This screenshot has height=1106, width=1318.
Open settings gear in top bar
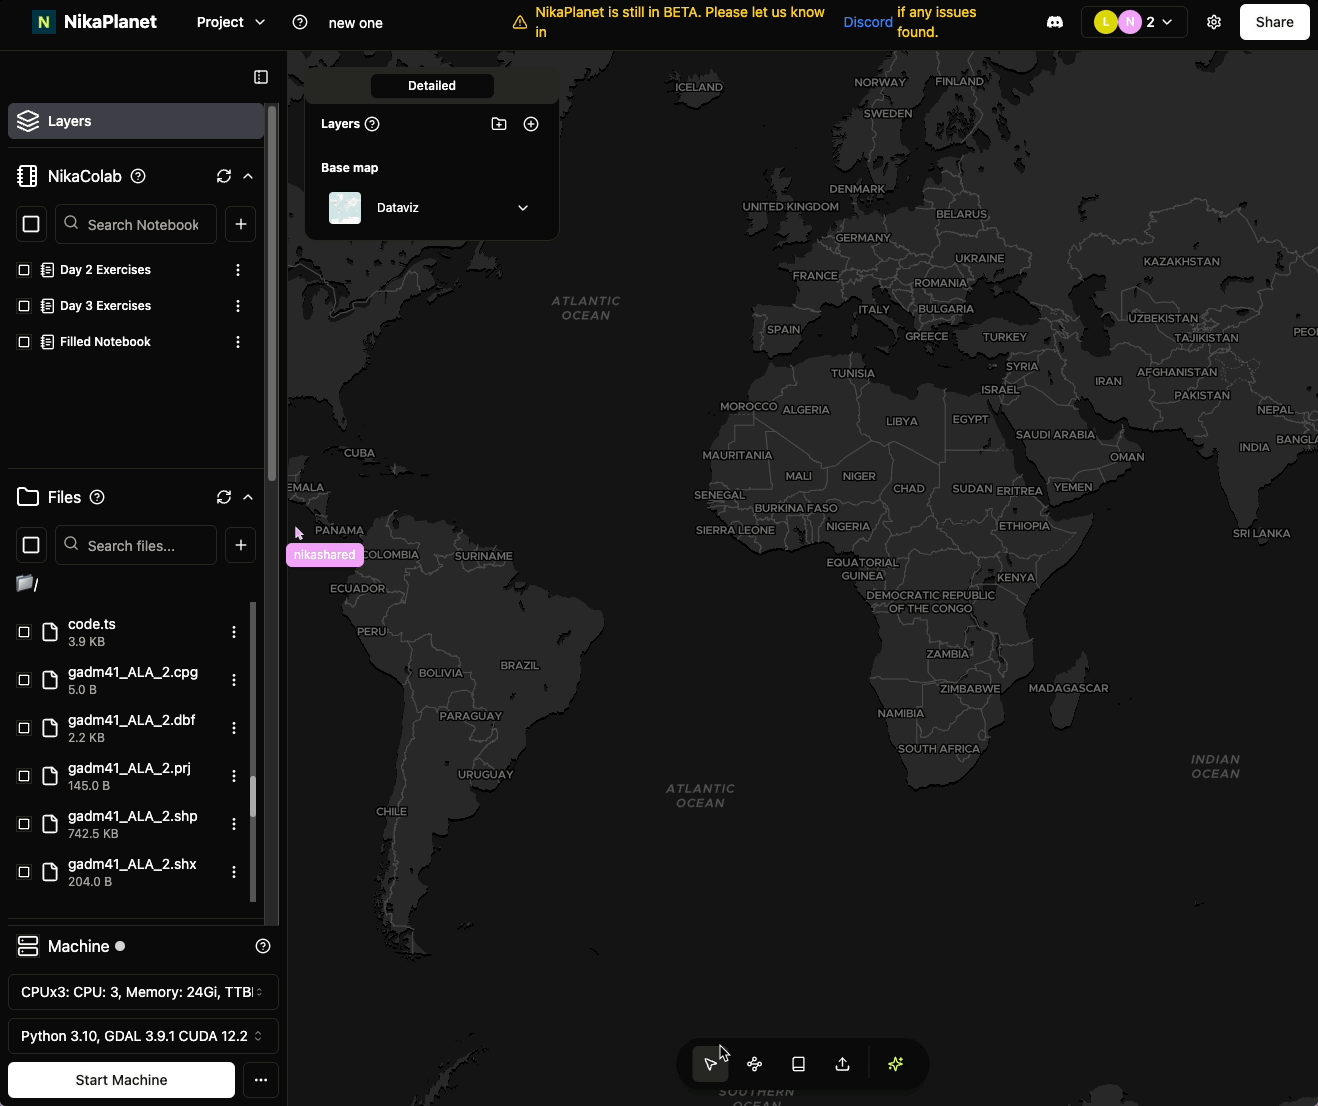pos(1214,22)
